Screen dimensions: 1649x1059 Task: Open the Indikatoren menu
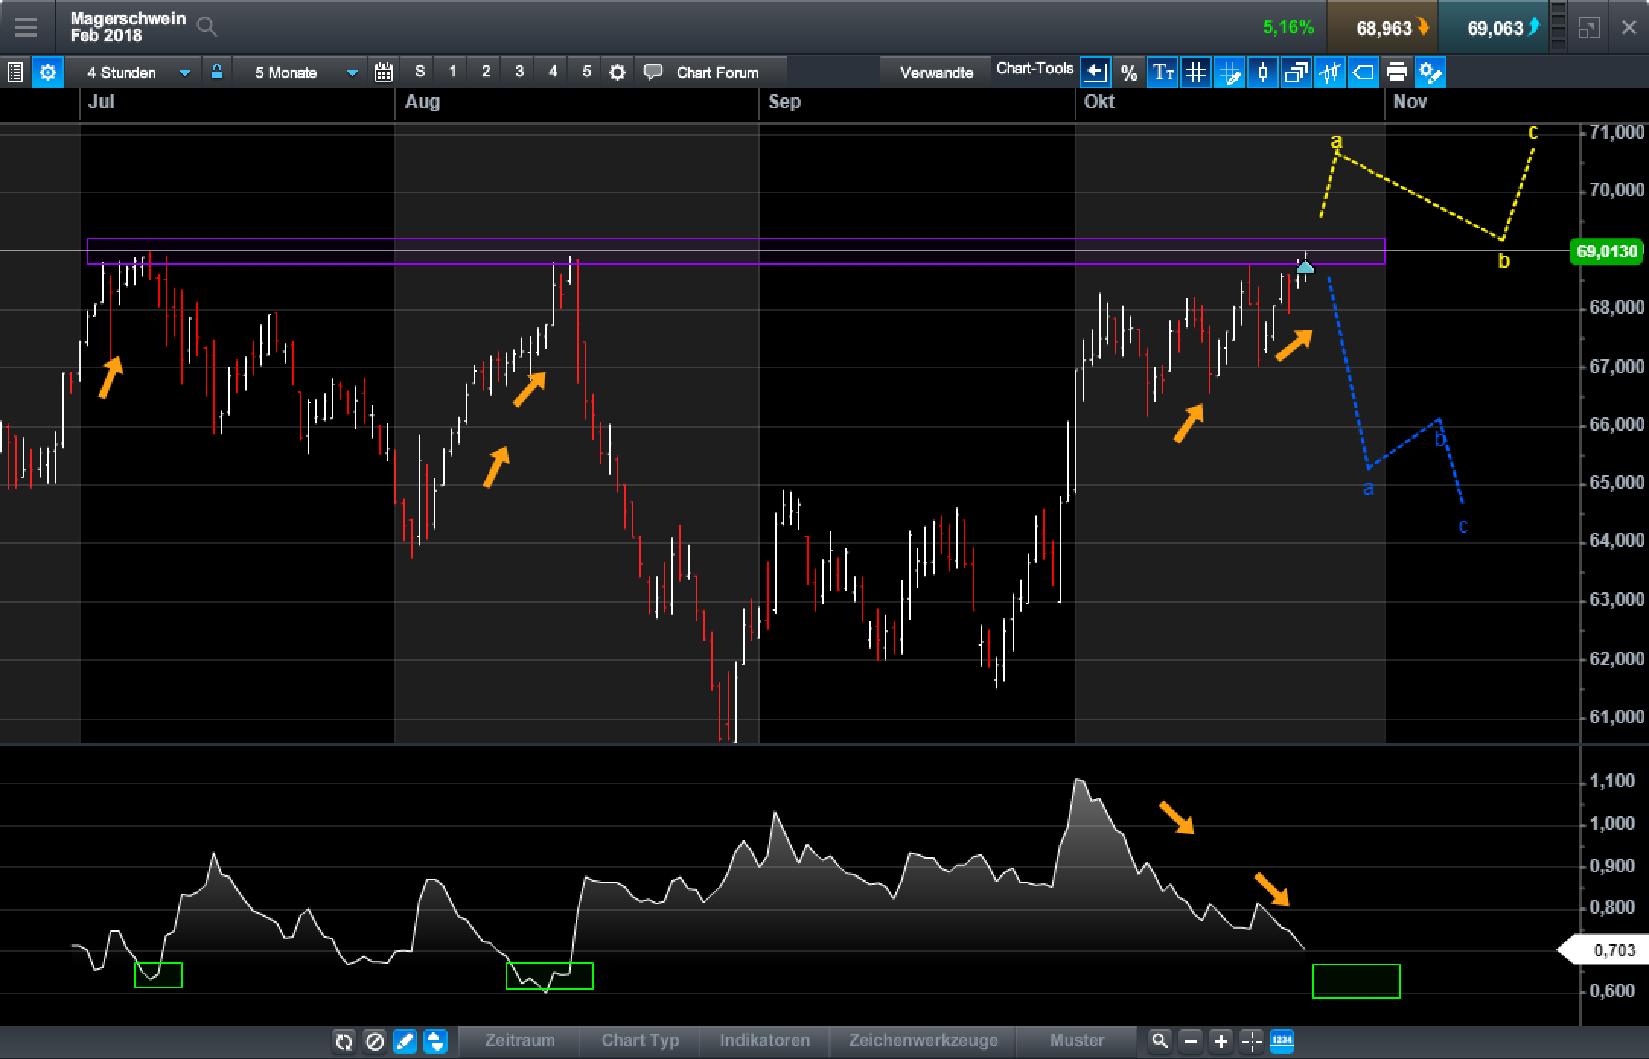tap(765, 1041)
